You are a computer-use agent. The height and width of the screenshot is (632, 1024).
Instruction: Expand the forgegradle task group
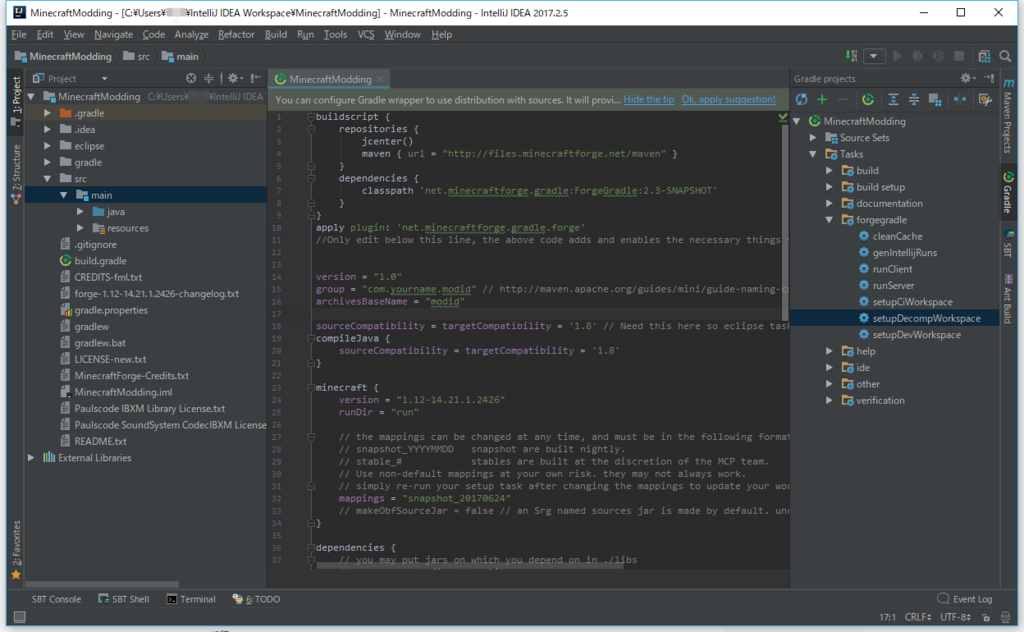(x=830, y=219)
